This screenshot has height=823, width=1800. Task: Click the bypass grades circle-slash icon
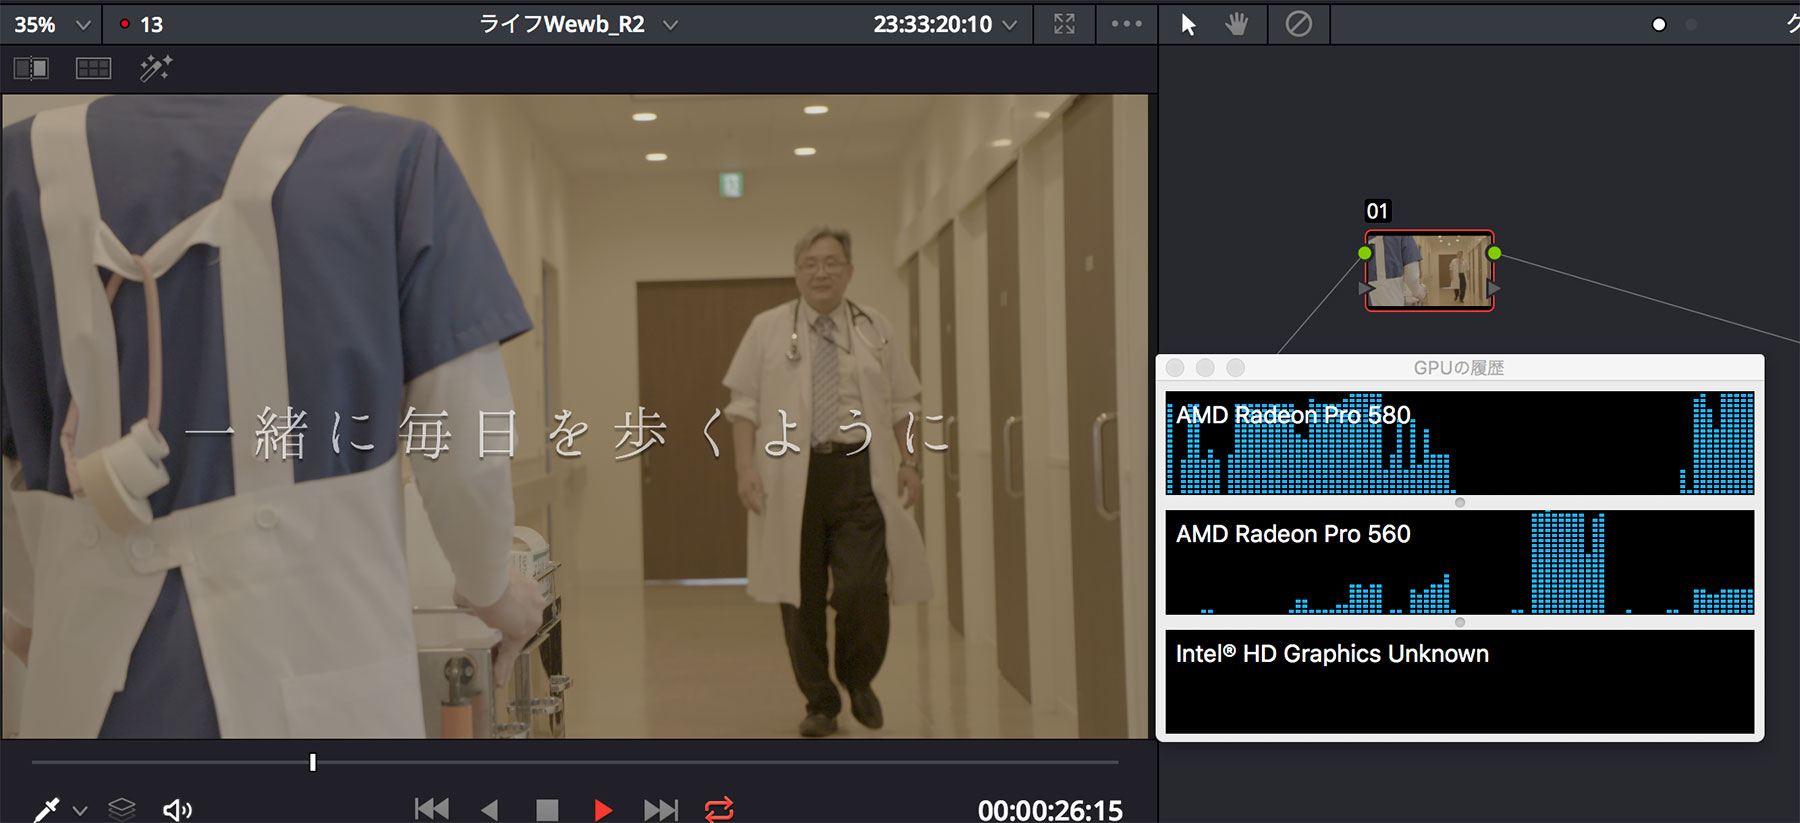1298,24
